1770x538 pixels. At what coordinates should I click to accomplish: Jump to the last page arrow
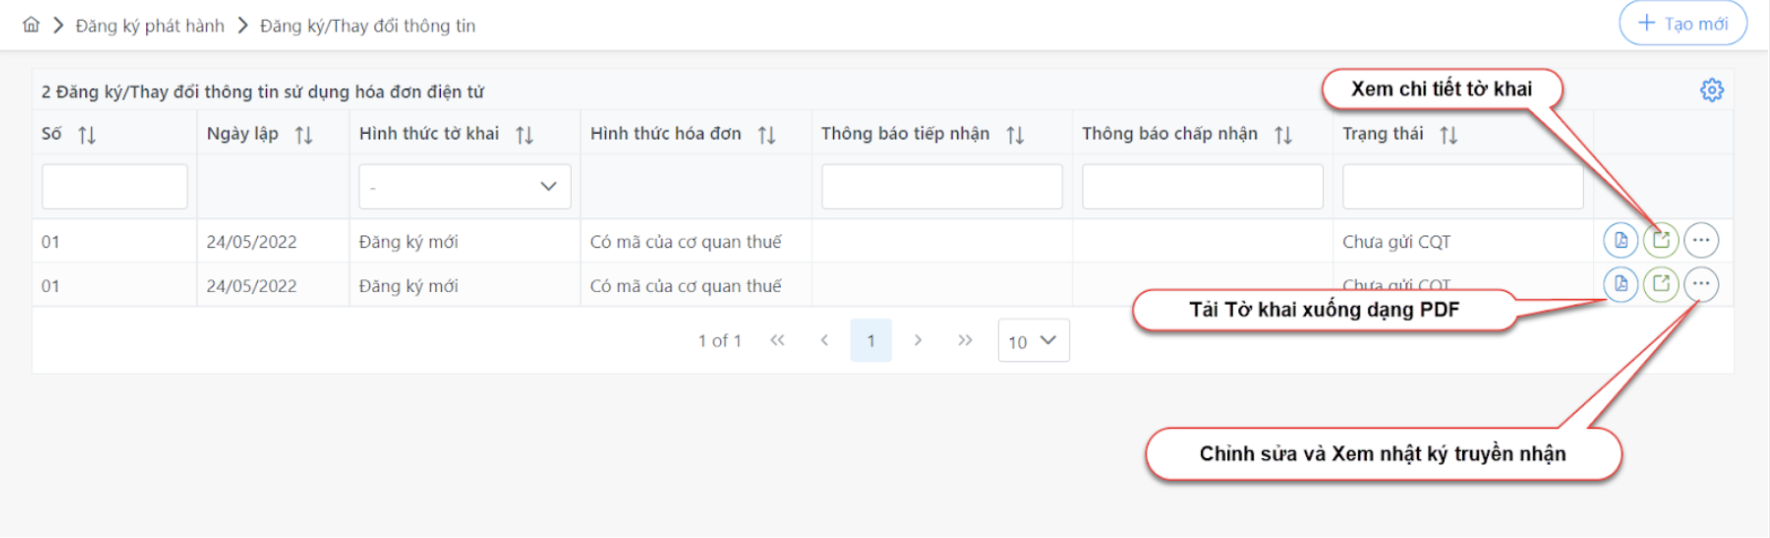965,341
